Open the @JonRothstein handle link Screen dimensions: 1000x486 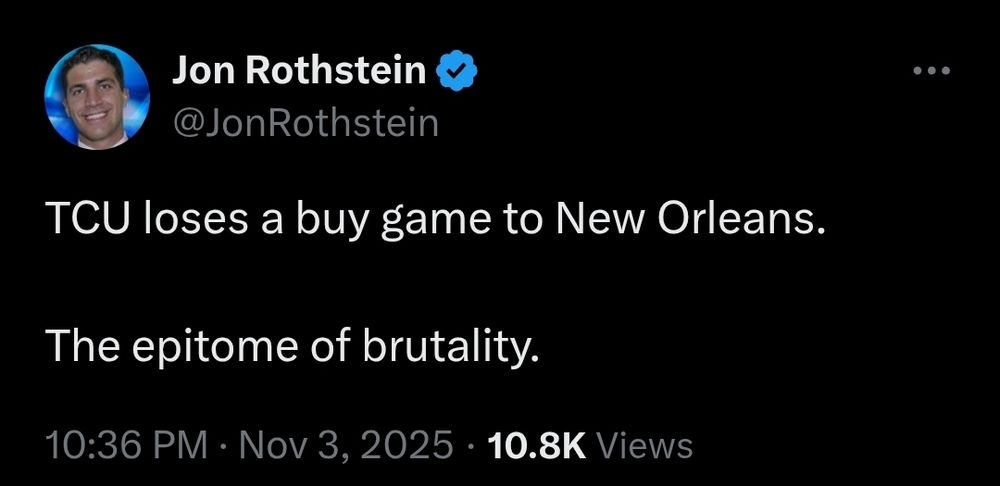(306, 122)
